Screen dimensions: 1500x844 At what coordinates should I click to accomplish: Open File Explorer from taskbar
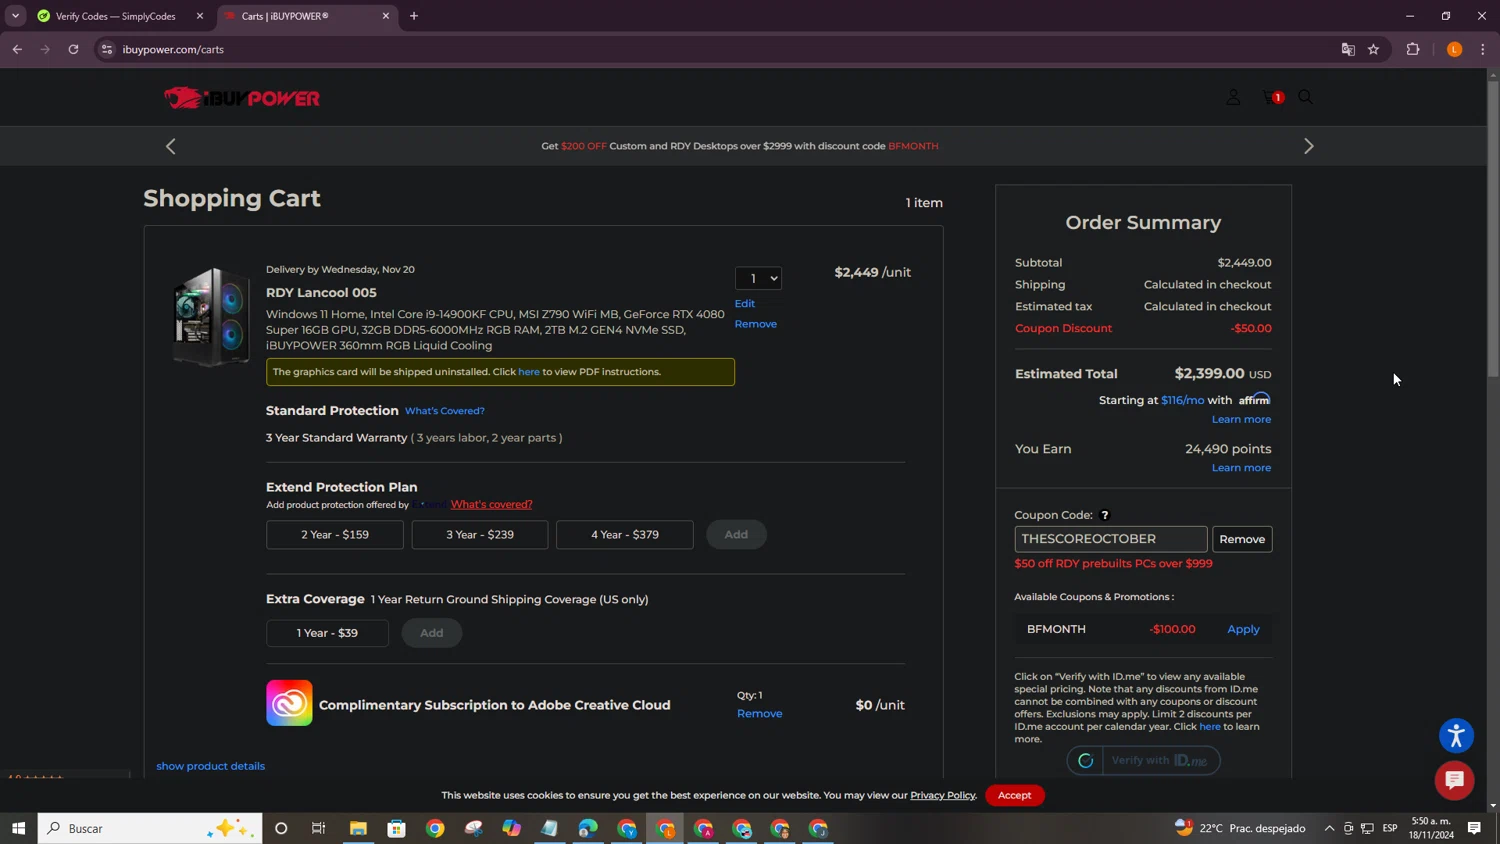click(358, 828)
